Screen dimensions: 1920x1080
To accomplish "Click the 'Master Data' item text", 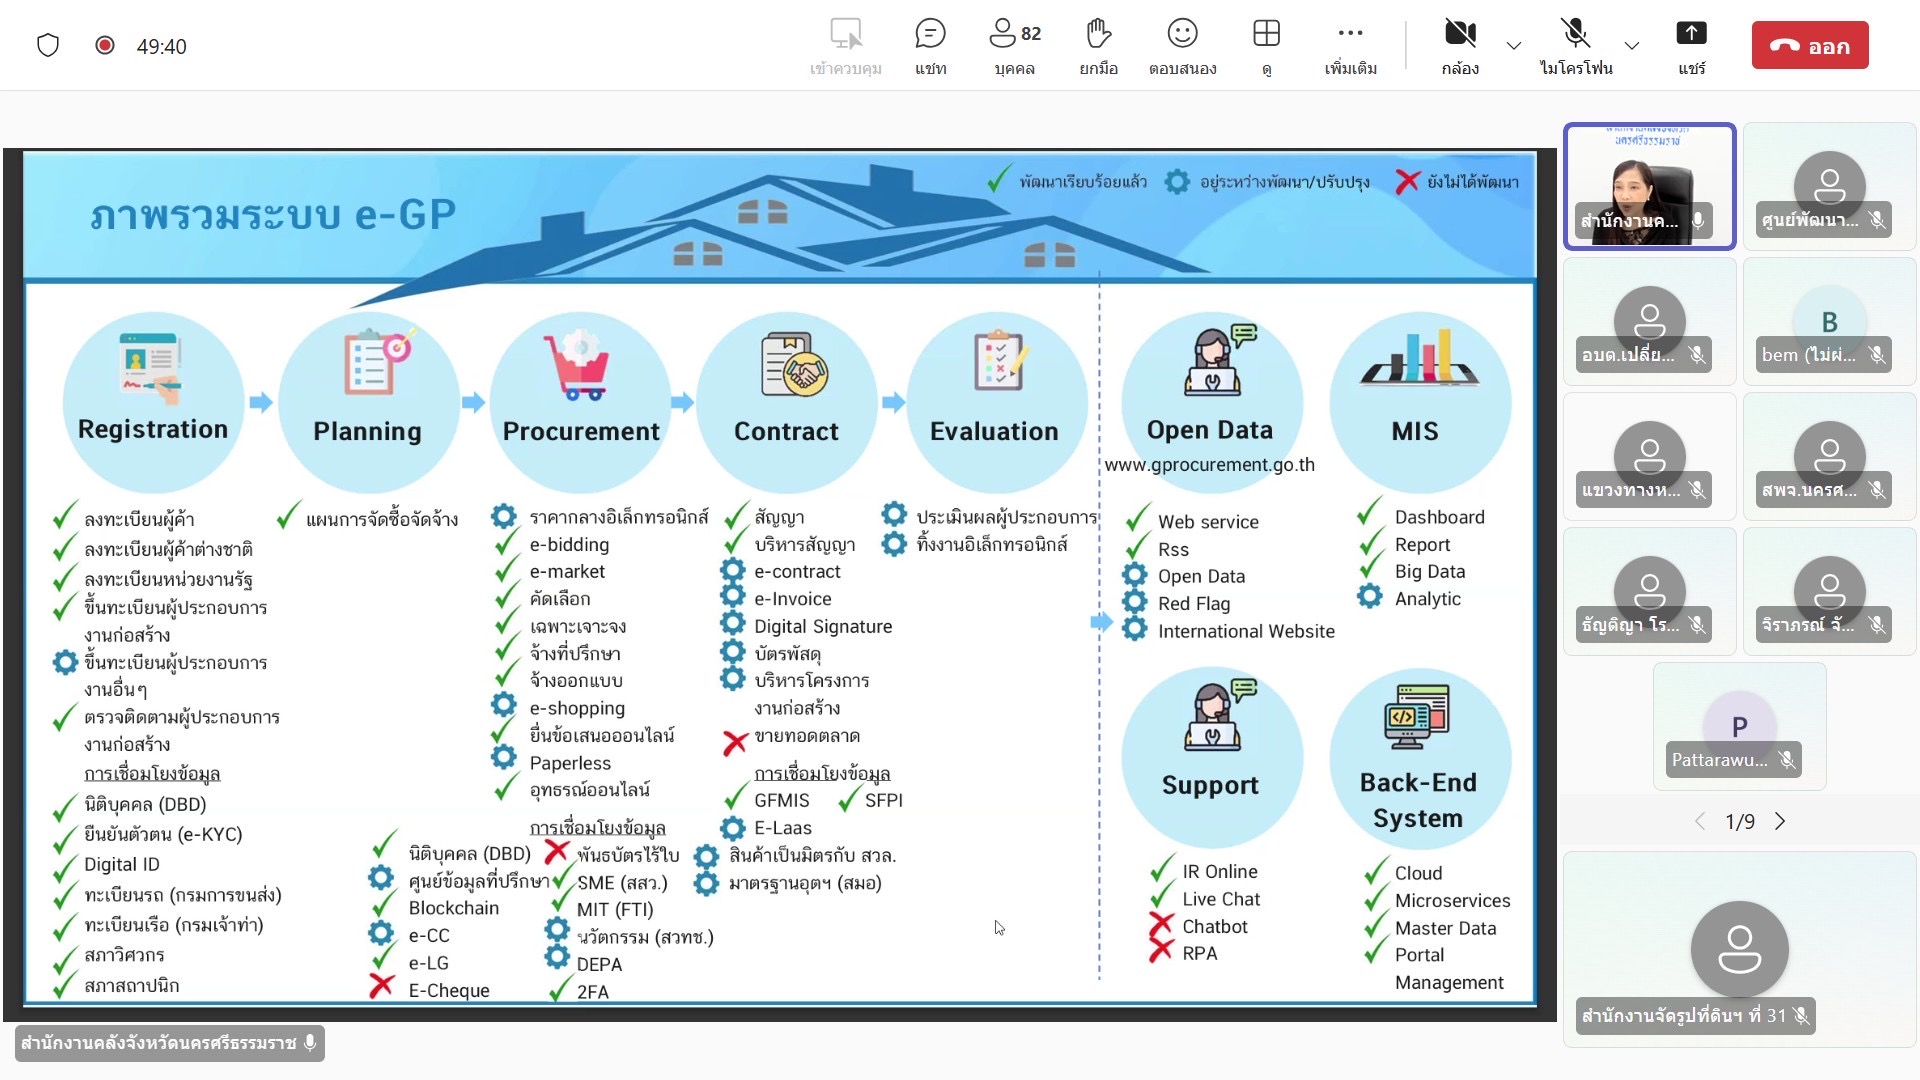I will 1445,929.
